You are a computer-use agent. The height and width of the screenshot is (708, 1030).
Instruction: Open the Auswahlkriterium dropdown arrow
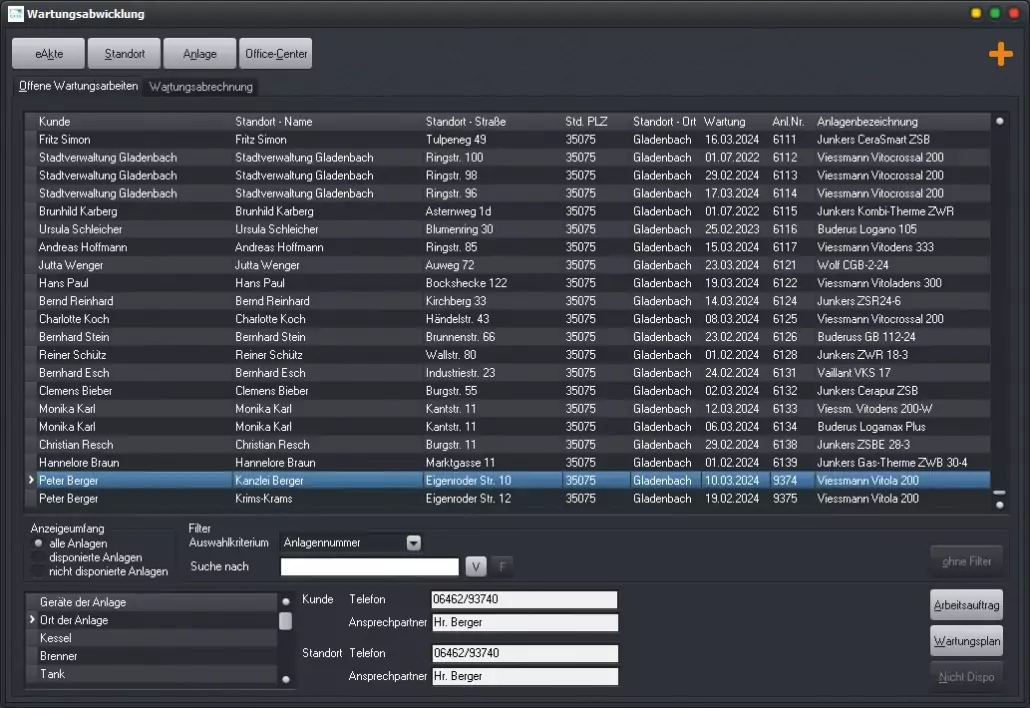coord(413,542)
